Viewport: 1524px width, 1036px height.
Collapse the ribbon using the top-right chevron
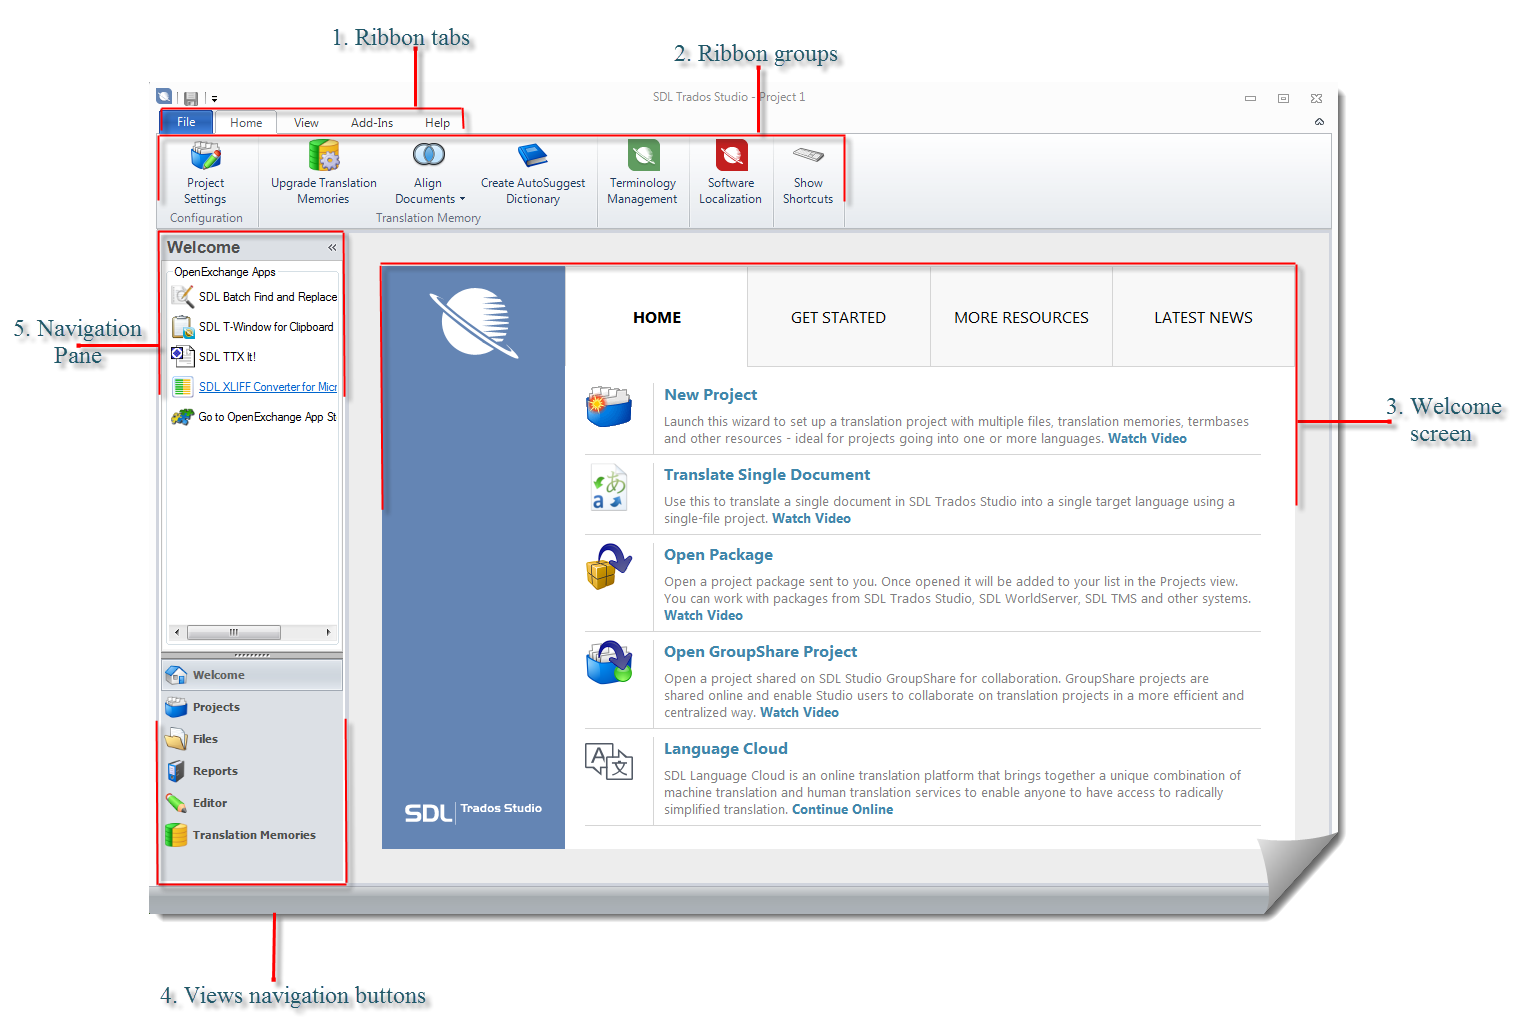(1319, 122)
